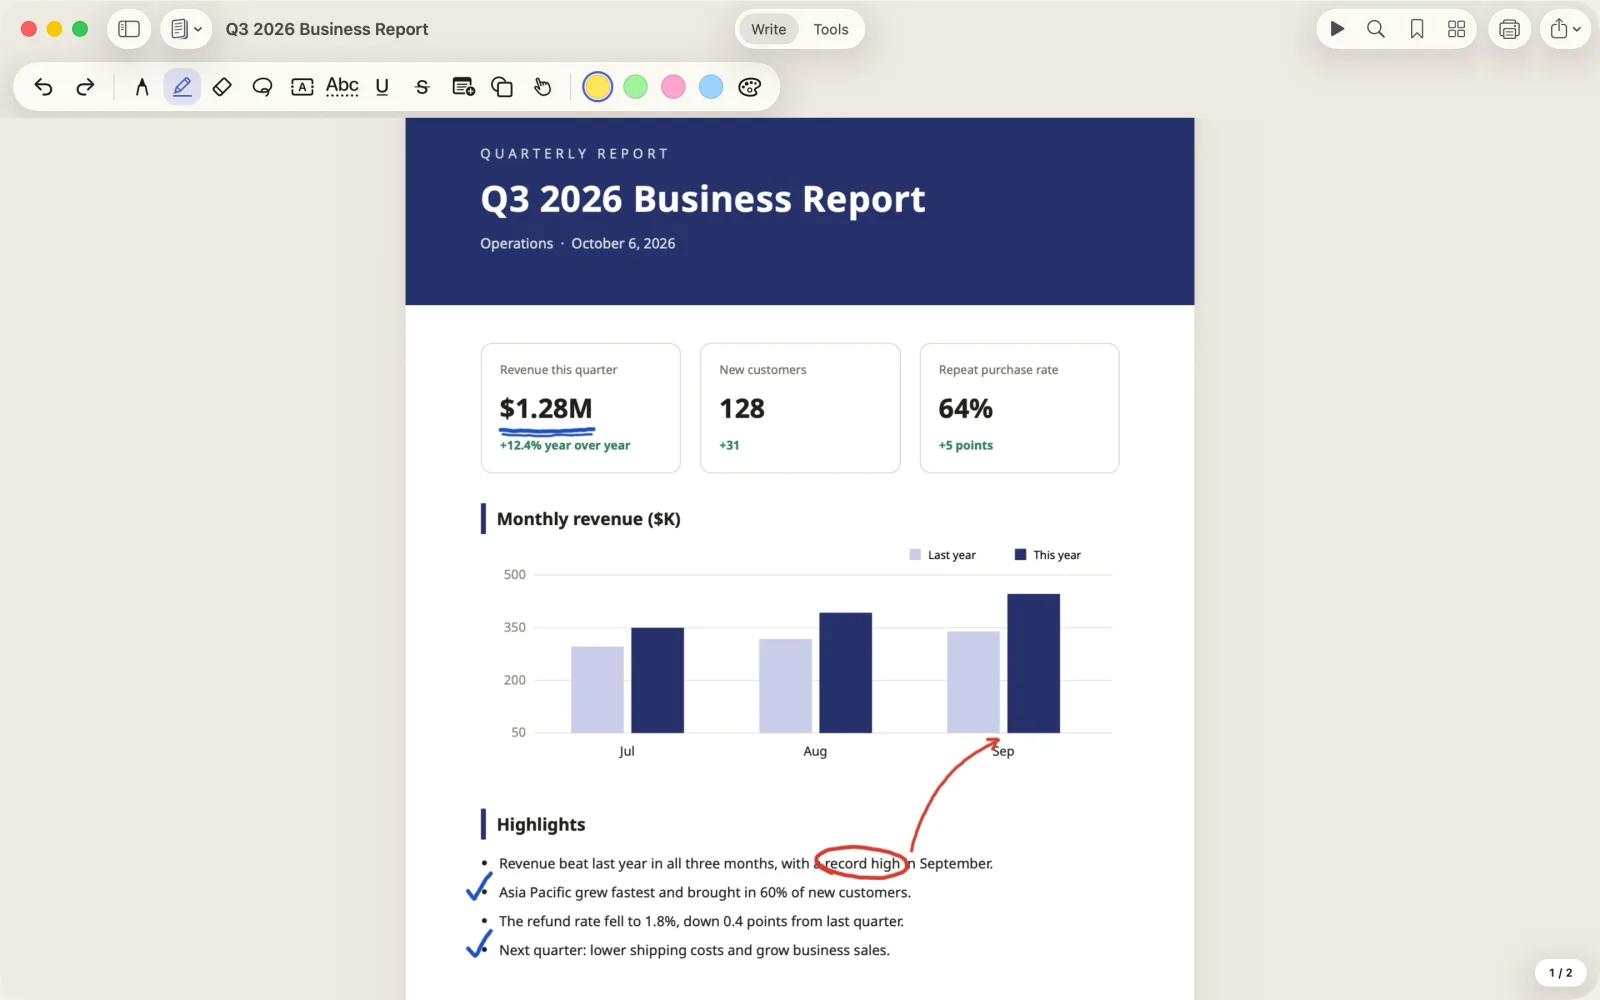Viewport: 1600px width, 1000px height.
Task: Apply the strikethrough annotation tool
Action: 422,87
